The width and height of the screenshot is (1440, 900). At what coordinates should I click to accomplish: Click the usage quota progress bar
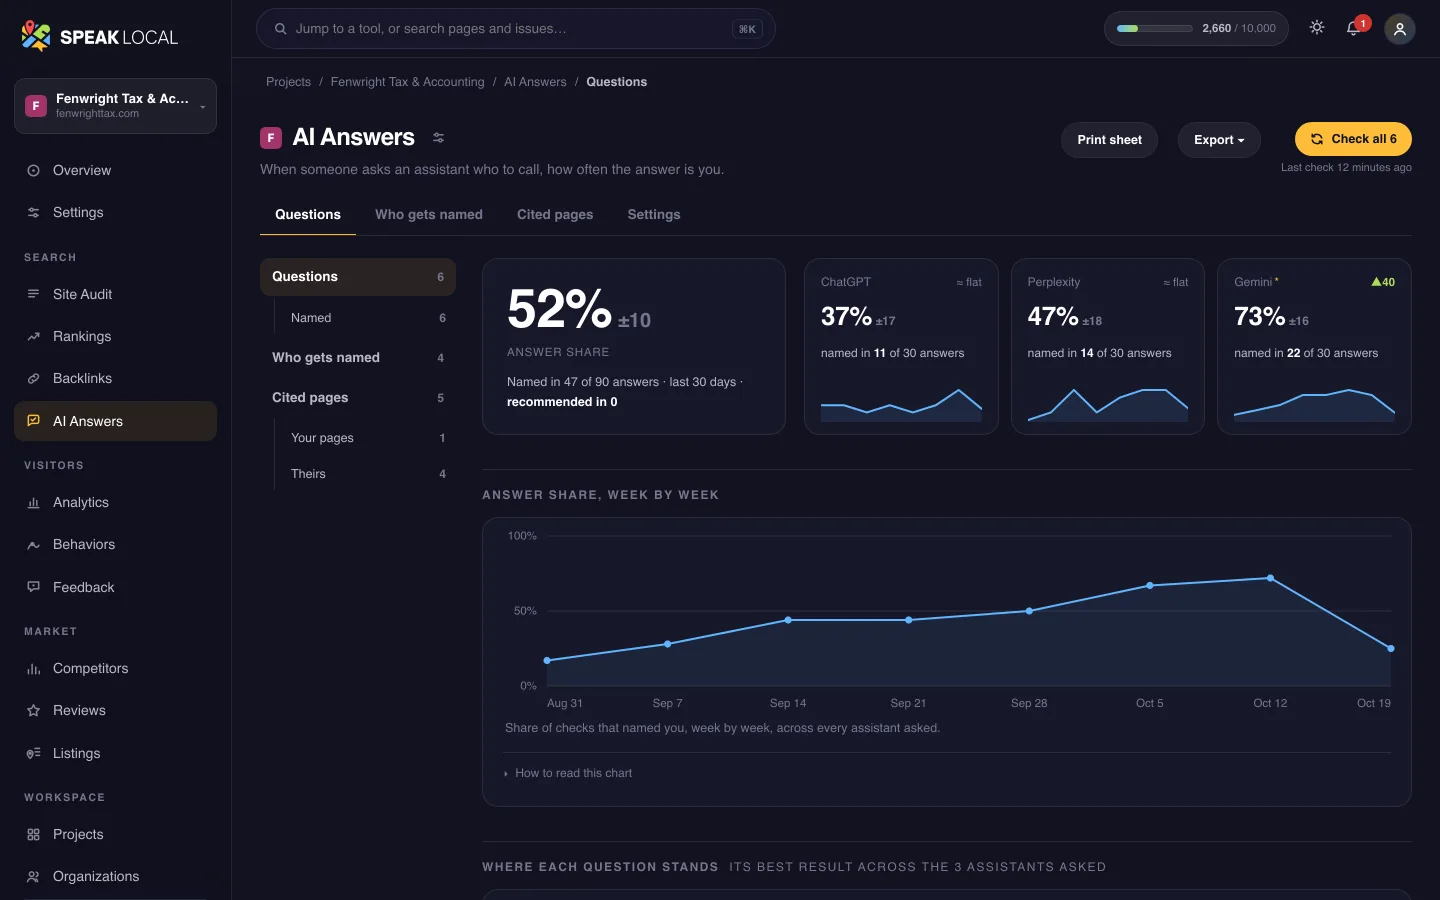1154,29
